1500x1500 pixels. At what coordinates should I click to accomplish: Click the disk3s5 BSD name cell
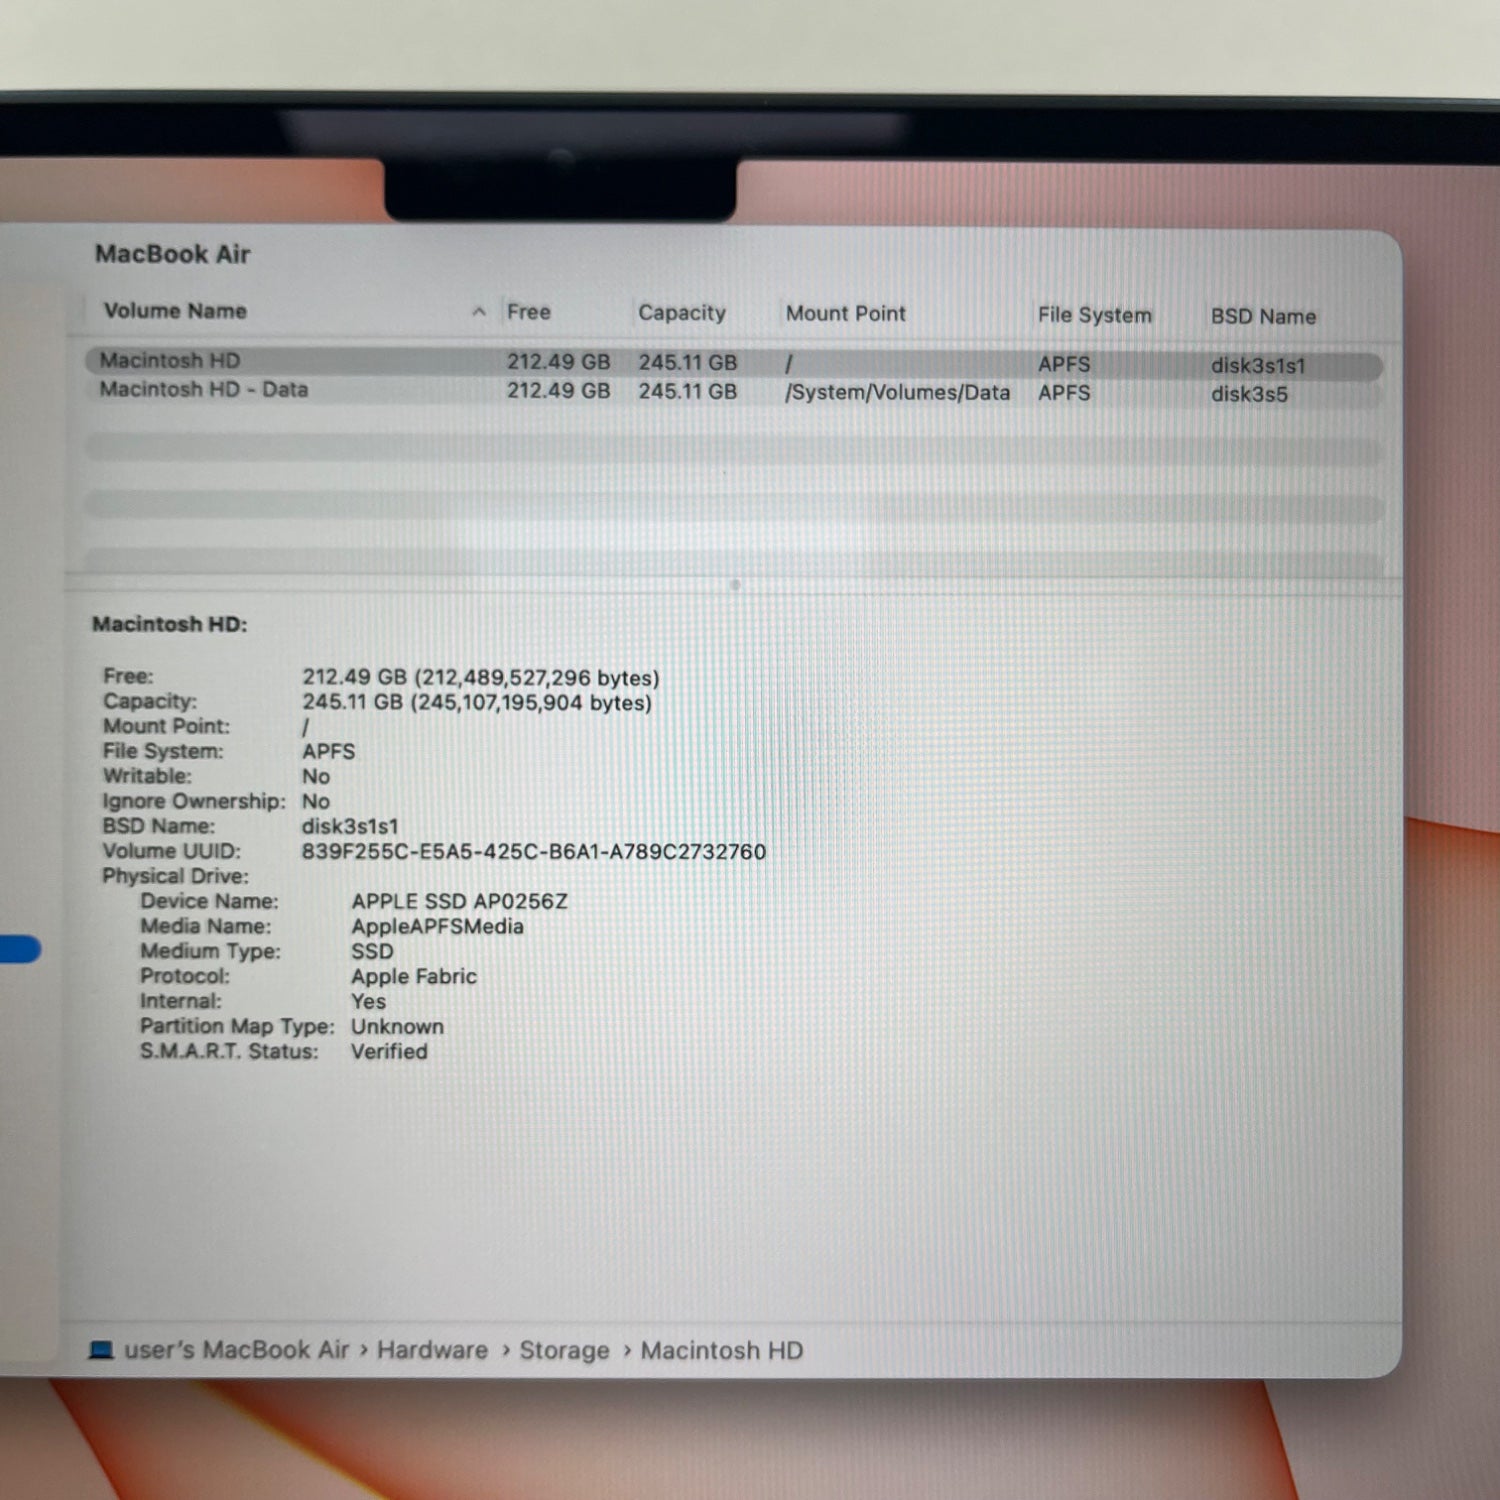tap(1249, 394)
